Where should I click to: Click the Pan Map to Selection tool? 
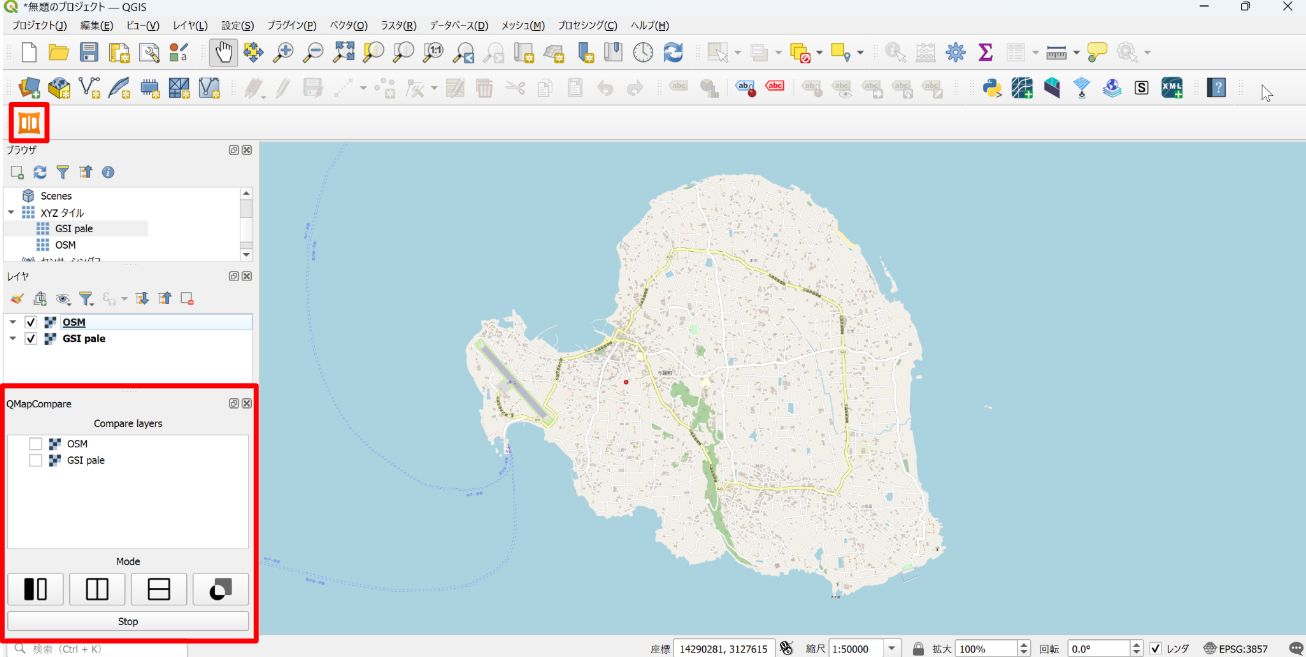tap(253, 52)
